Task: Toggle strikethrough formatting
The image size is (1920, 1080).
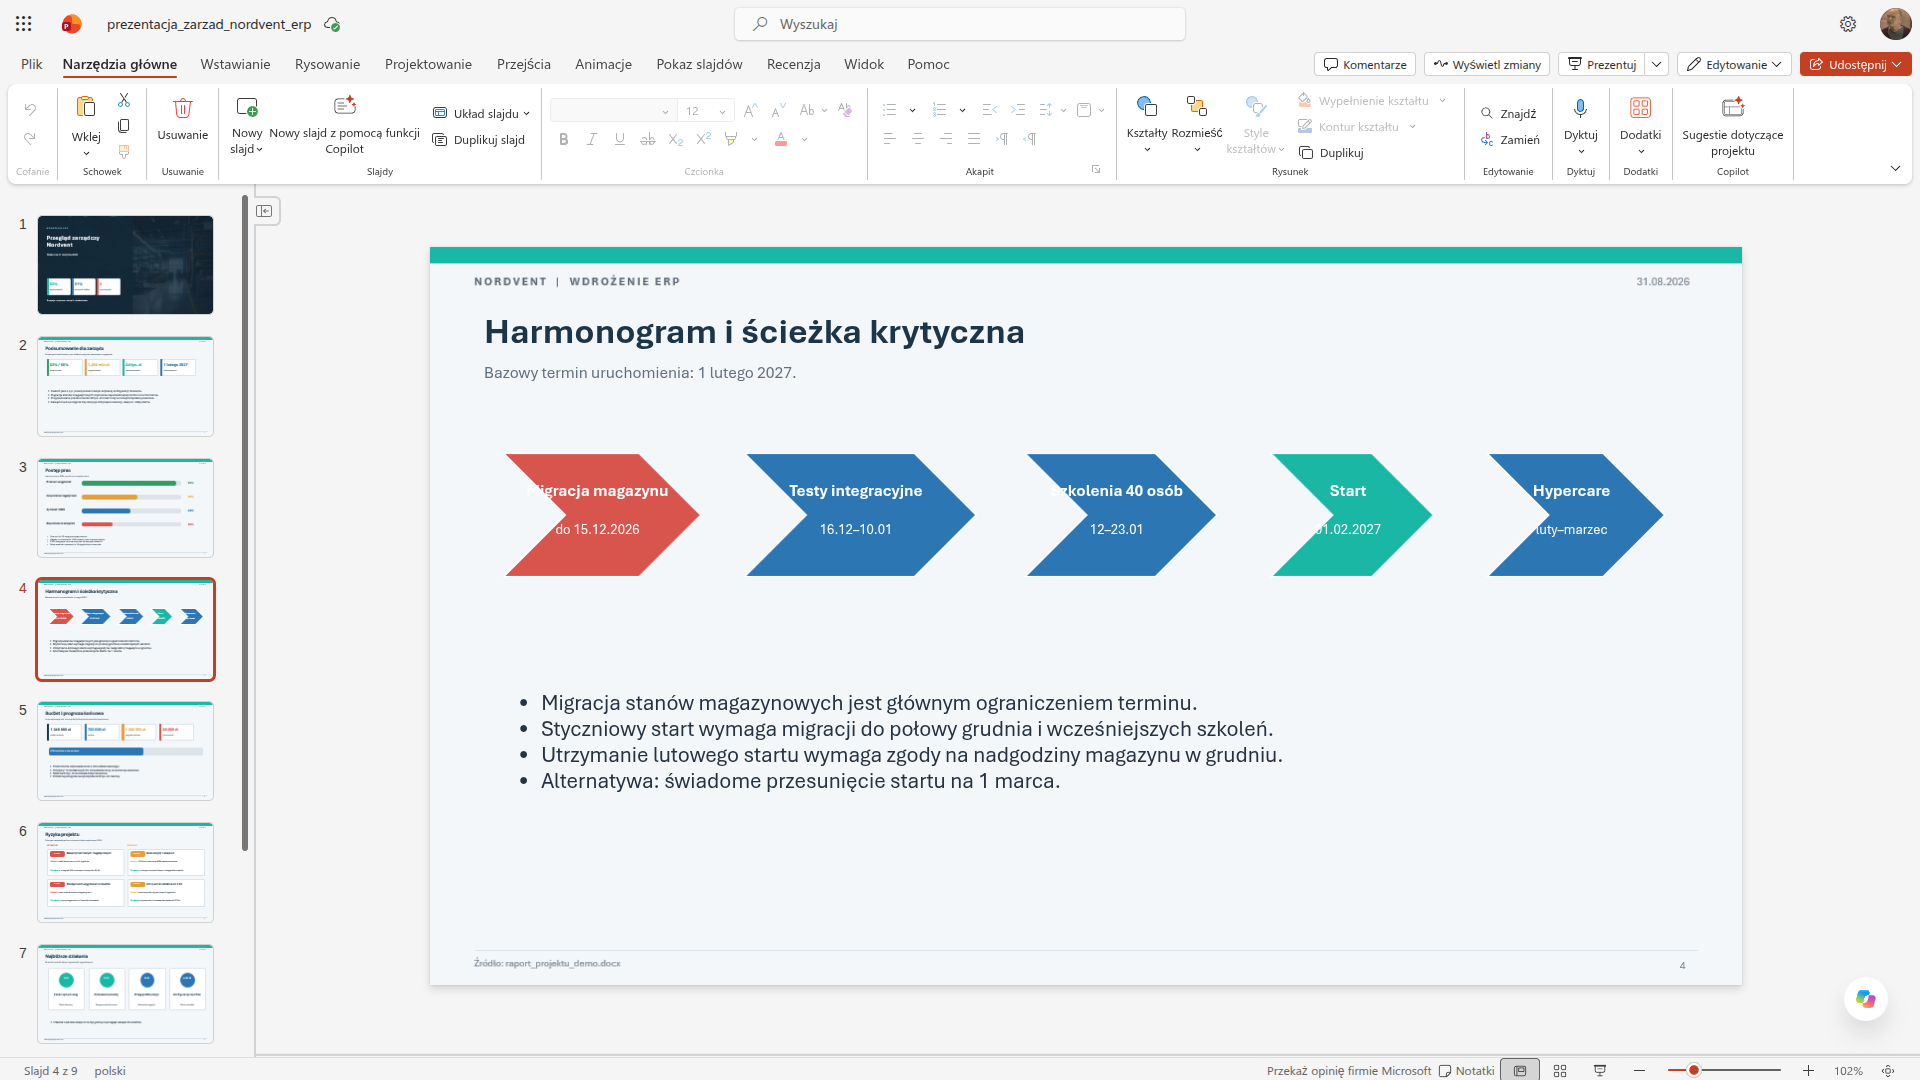Action: click(648, 140)
